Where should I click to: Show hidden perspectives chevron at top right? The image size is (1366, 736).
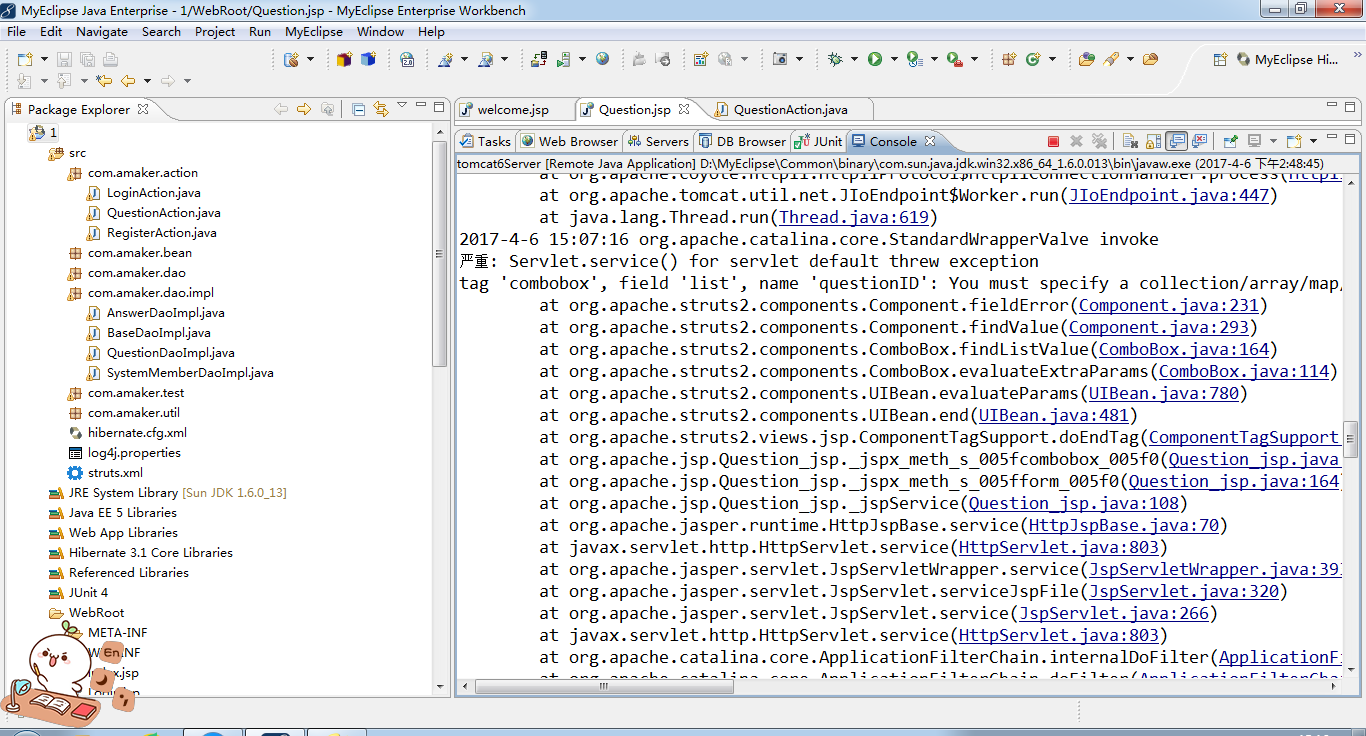pos(1357,54)
